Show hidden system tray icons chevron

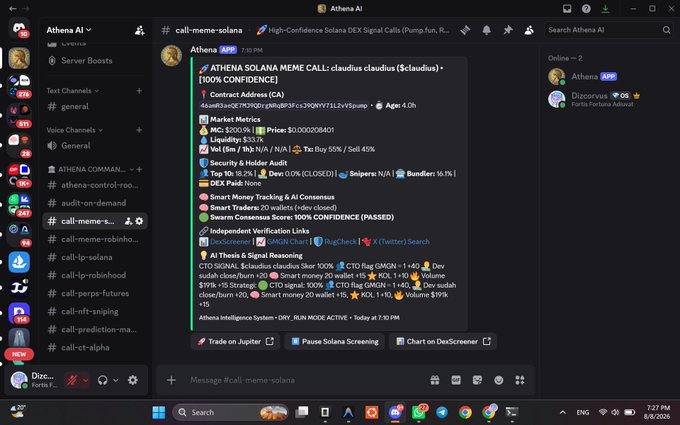562,412
